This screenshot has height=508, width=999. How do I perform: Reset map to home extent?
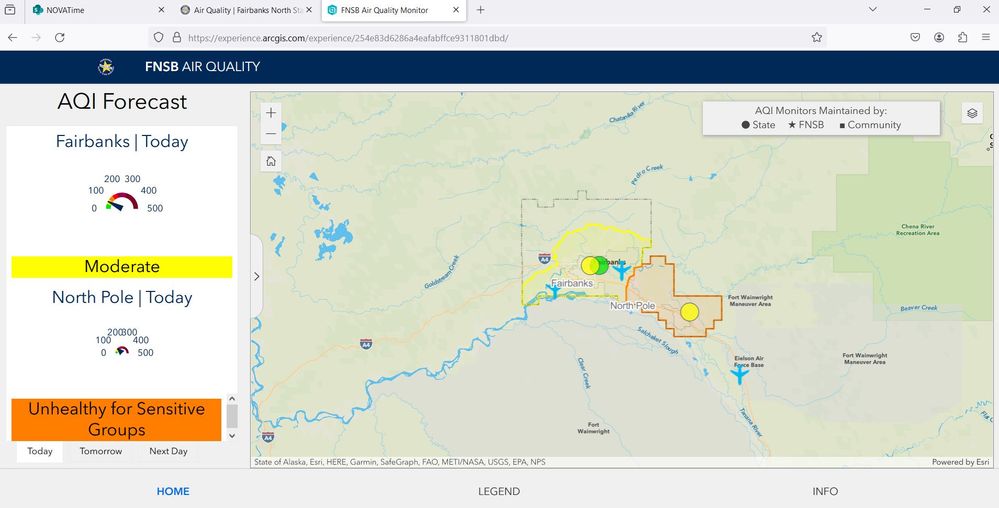pos(271,161)
